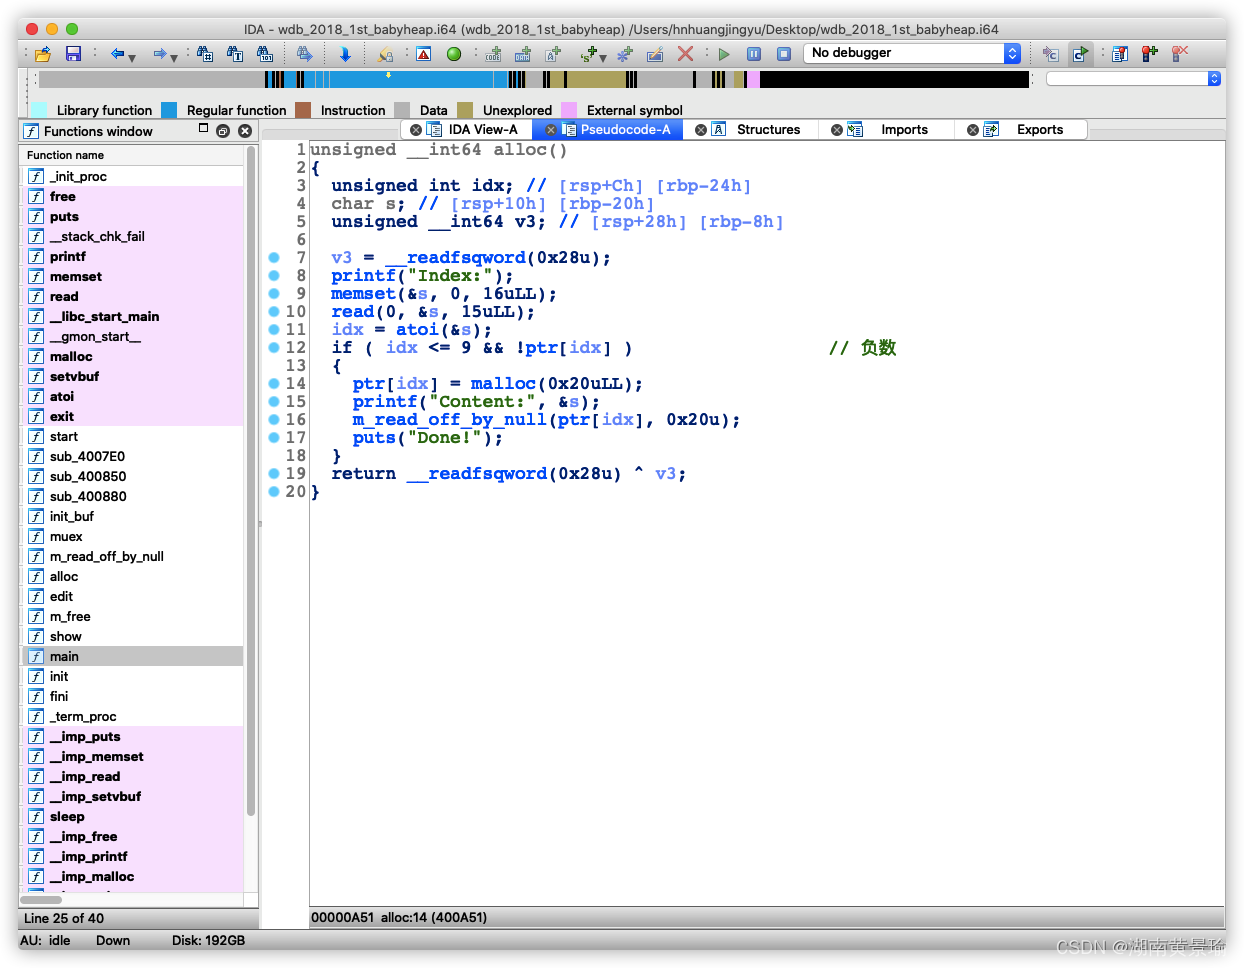1244x968 pixels.
Task: Select the edit function row
Action: click(133, 596)
